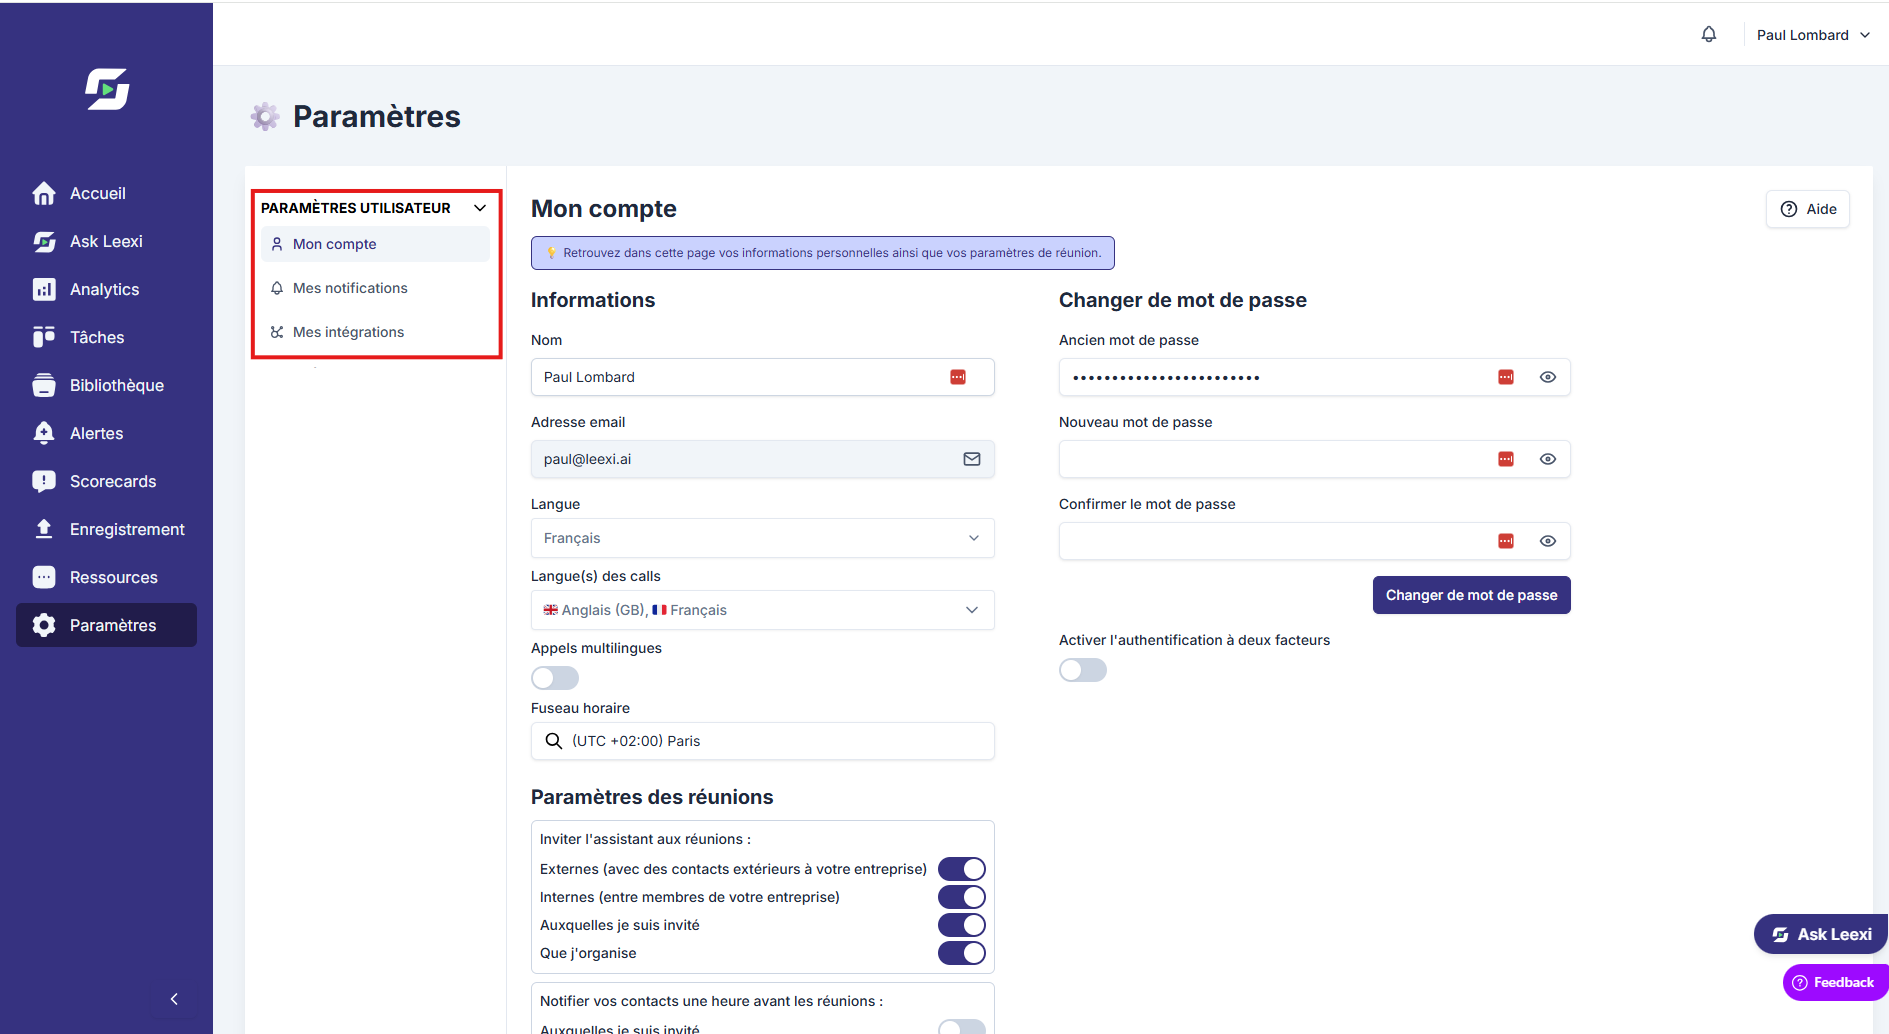Collapse the Paramètres utilisateur section
The image size is (1889, 1034).
click(480, 208)
